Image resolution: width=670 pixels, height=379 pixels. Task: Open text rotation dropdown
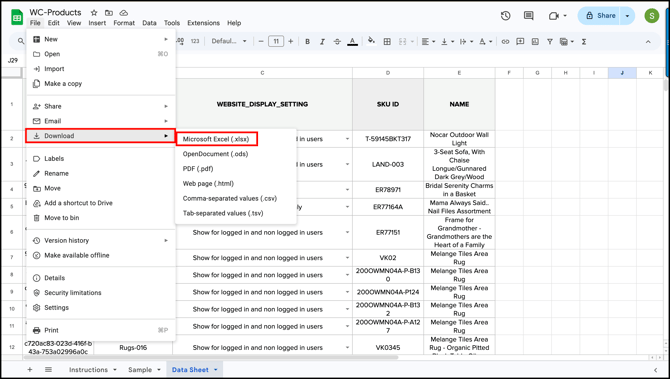pyautogui.click(x=485, y=41)
